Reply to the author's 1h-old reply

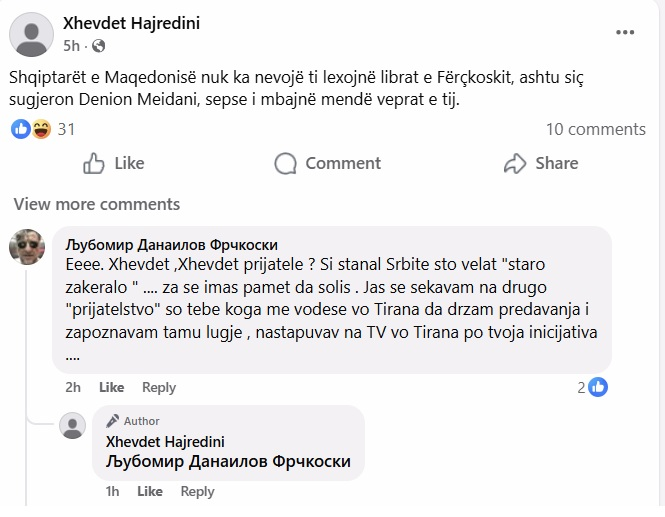[197, 491]
